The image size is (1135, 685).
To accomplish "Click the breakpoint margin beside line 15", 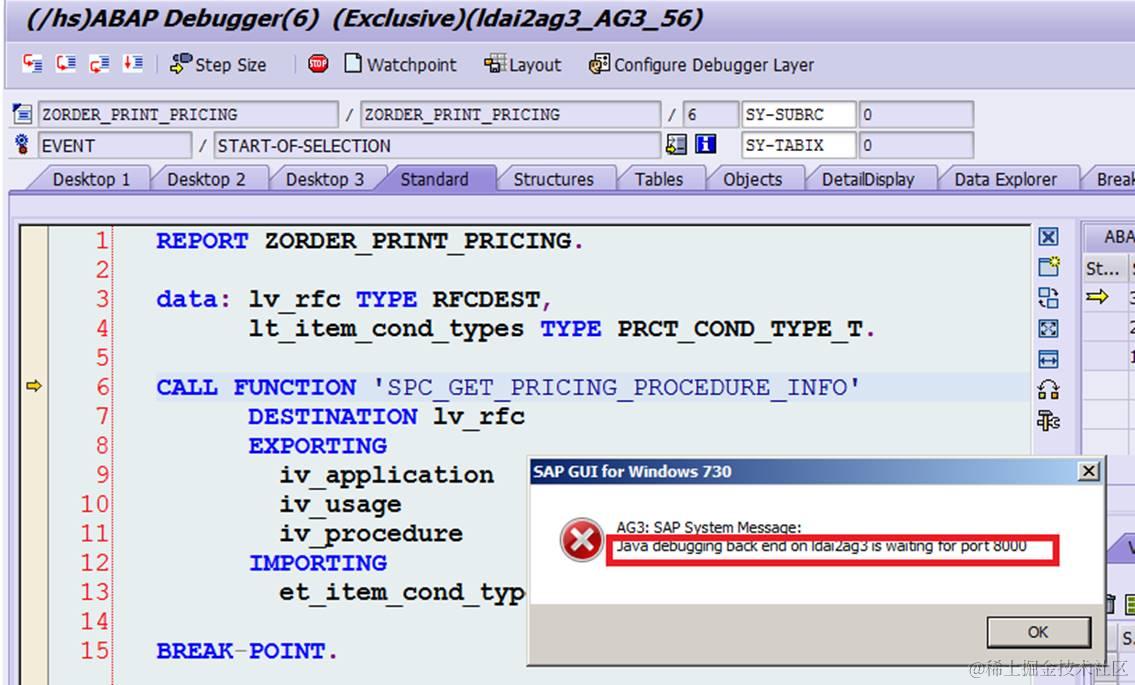I will tap(34, 650).
